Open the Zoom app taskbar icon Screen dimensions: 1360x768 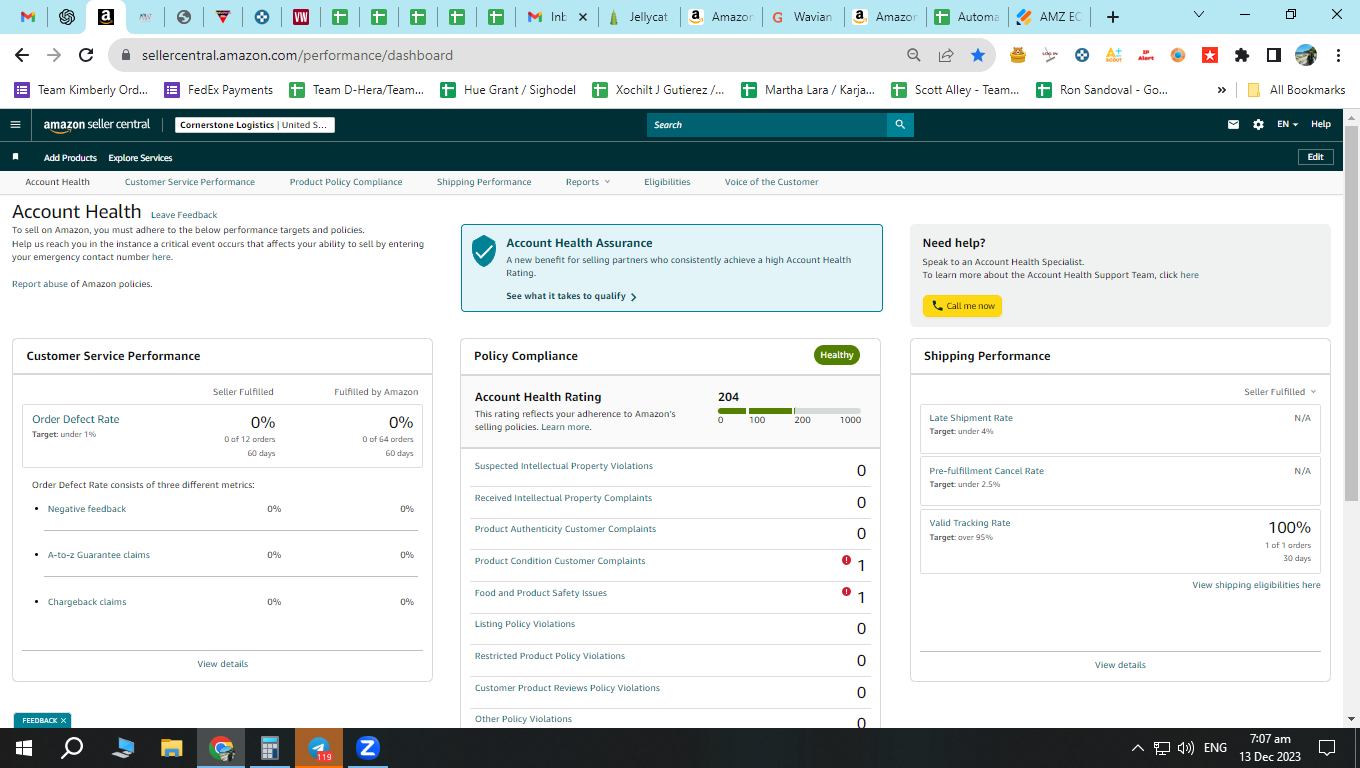[x=368, y=748]
